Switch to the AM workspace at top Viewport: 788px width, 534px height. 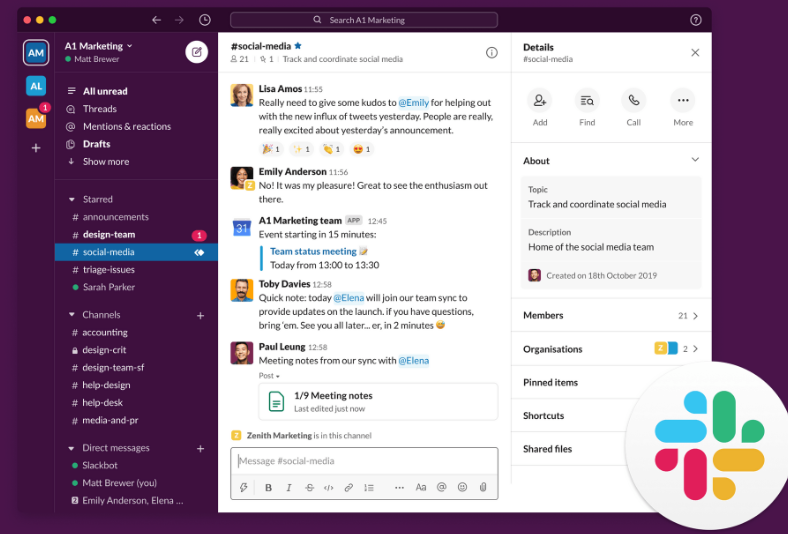(36, 53)
